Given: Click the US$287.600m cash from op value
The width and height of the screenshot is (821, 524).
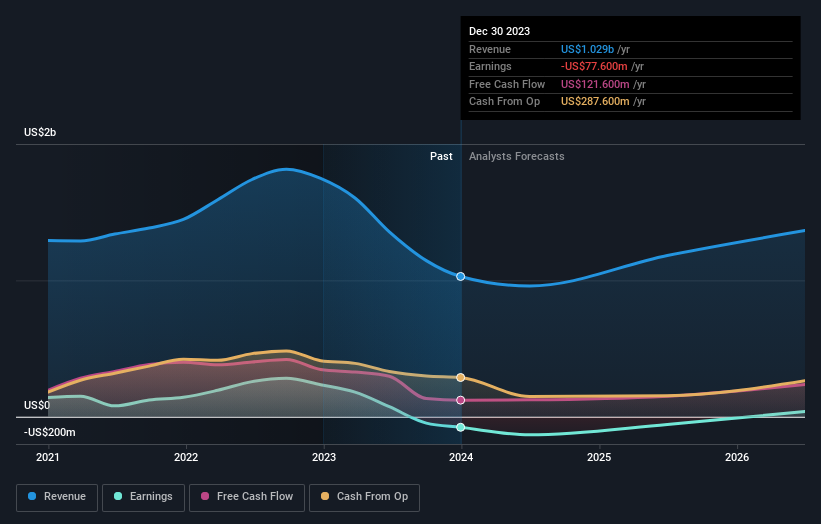Looking at the screenshot, I should click(x=595, y=102).
